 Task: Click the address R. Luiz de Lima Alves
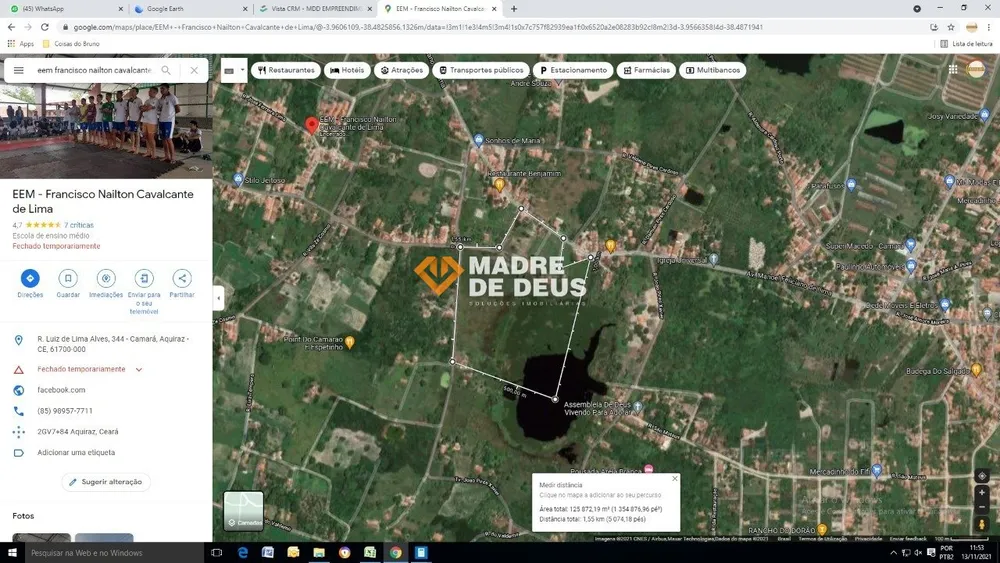click(x=113, y=344)
